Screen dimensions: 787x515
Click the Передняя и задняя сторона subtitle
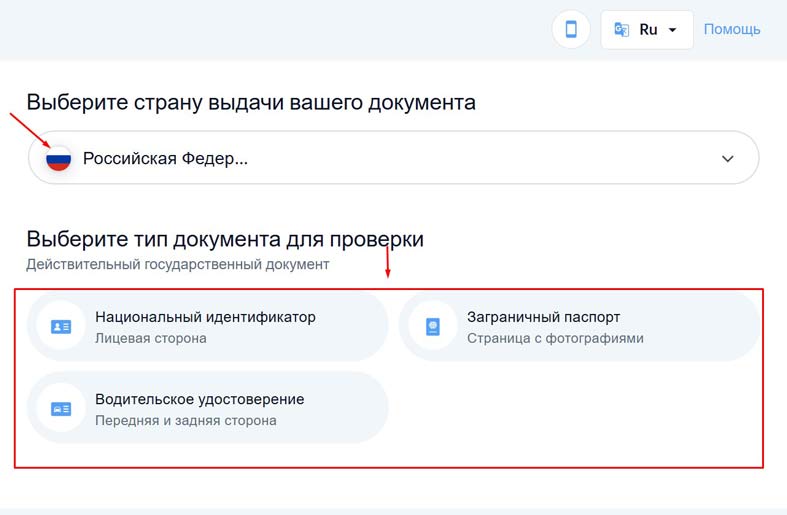tap(185, 420)
